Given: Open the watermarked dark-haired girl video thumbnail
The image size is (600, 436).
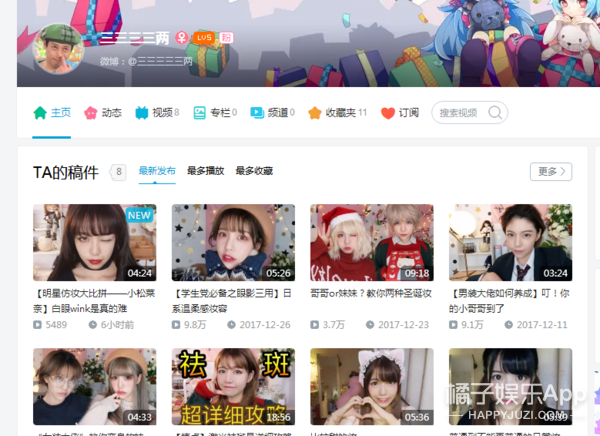Looking at the screenshot, I should tap(510, 387).
